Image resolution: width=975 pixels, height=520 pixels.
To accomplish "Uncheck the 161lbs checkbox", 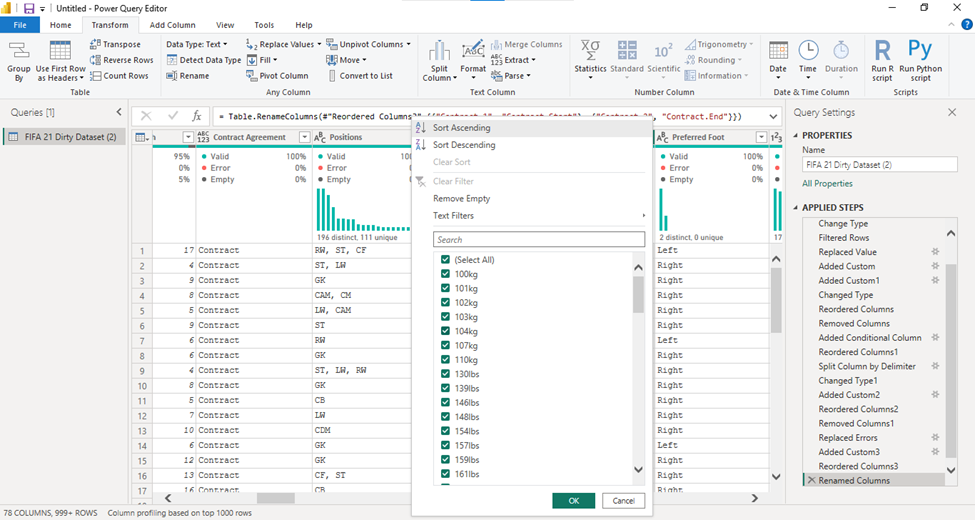I will click(x=445, y=474).
